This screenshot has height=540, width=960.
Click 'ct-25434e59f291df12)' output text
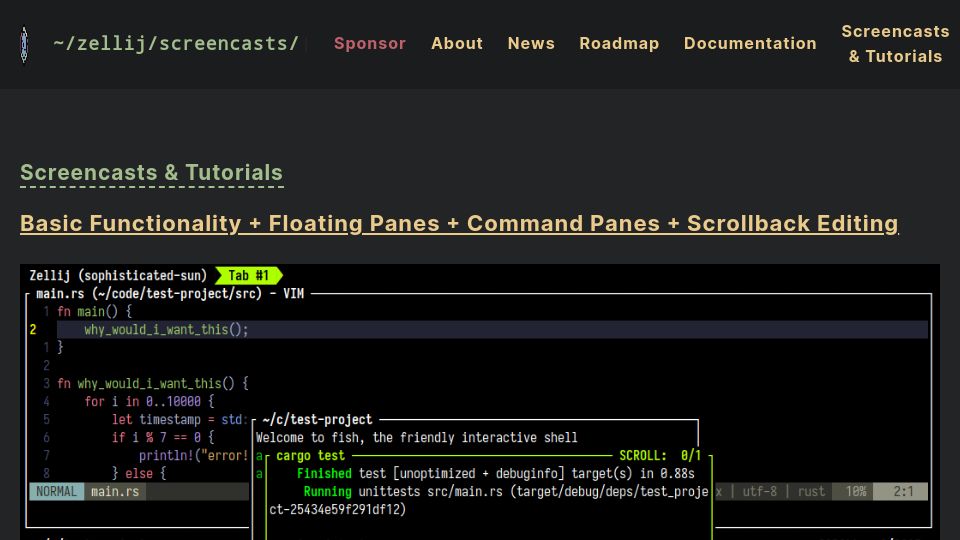click(x=337, y=509)
